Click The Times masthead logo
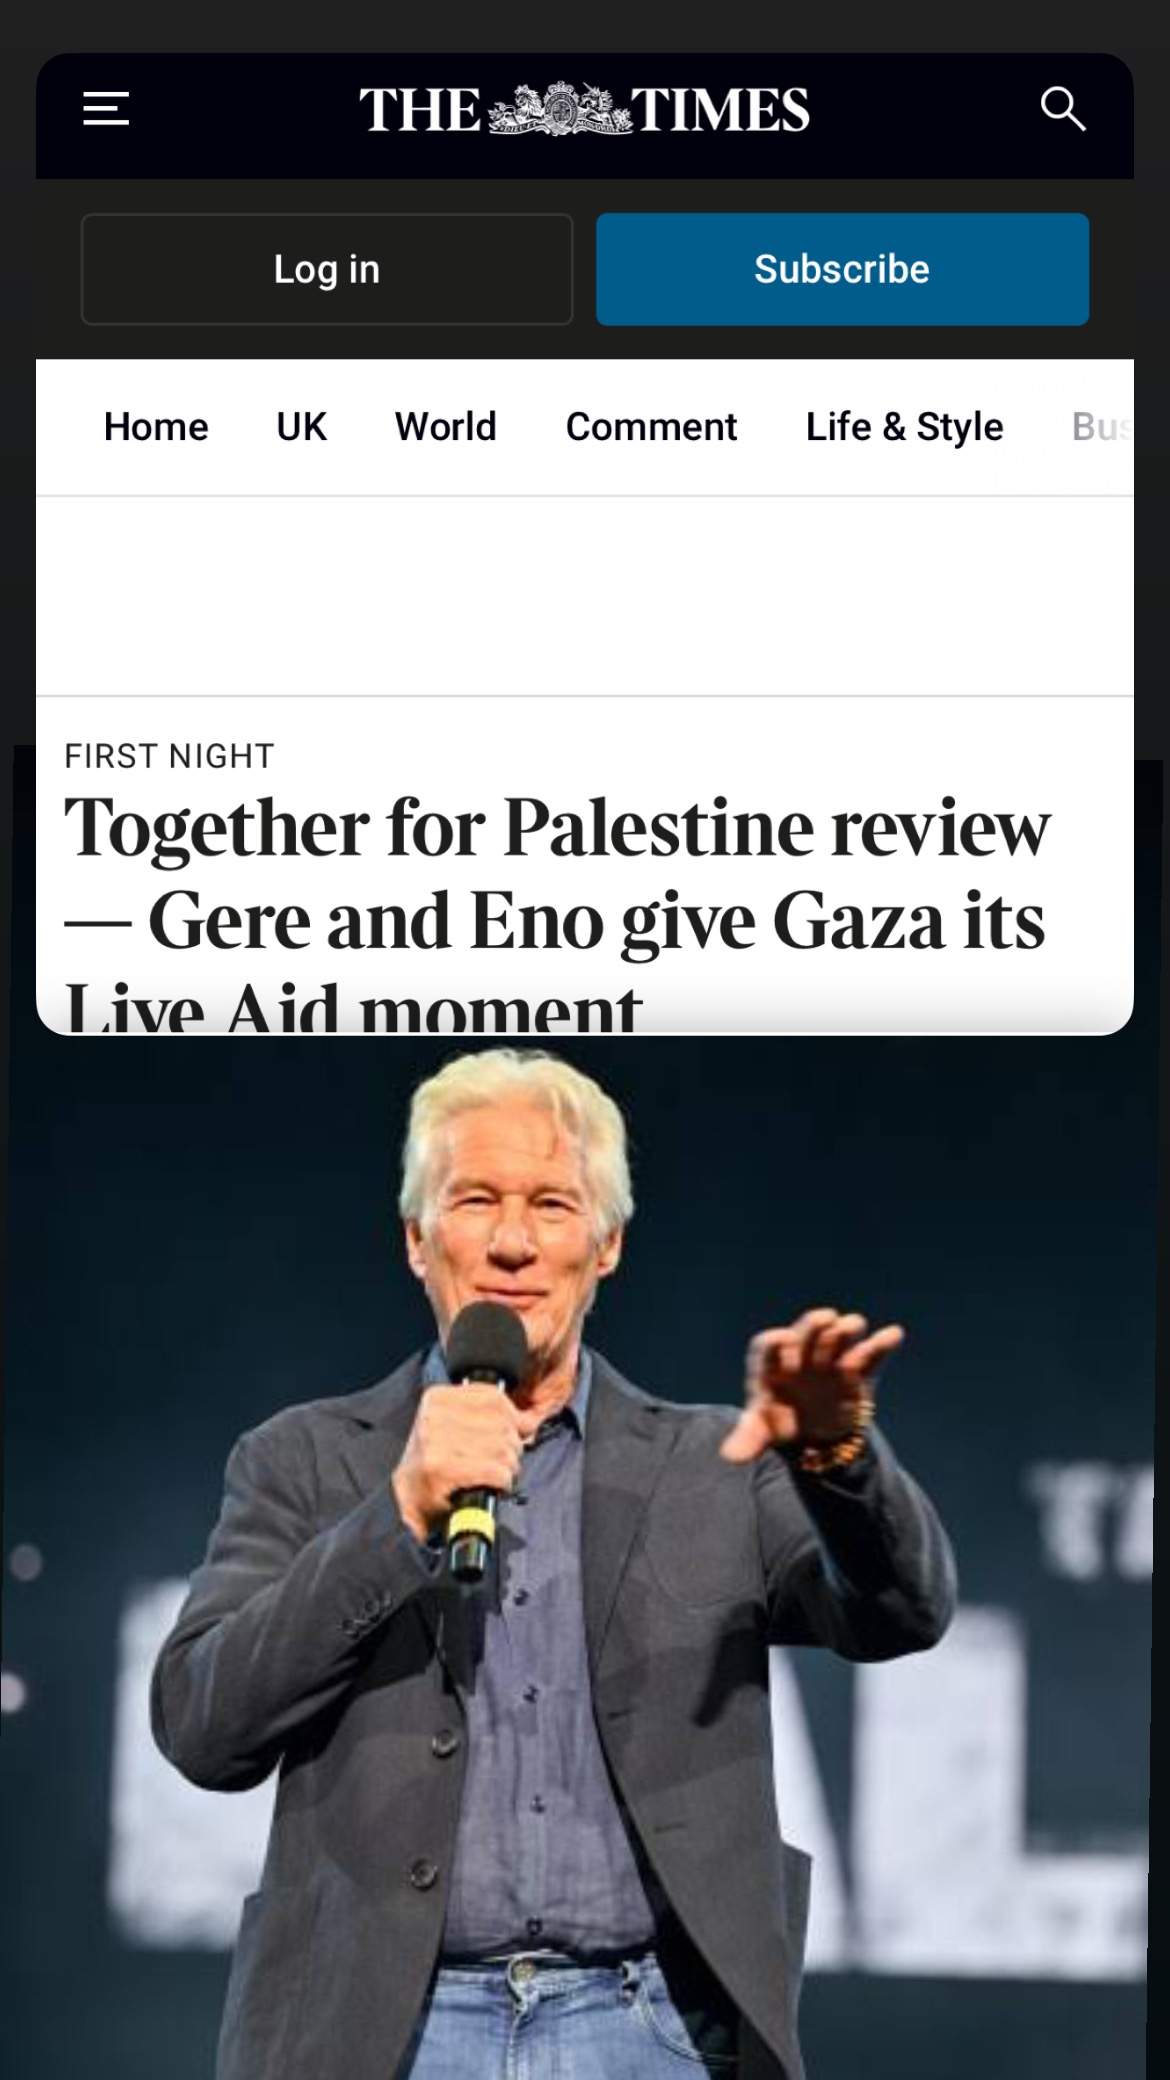The width and height of the screenshot is (1170, 2080). [x=585, y=109]
